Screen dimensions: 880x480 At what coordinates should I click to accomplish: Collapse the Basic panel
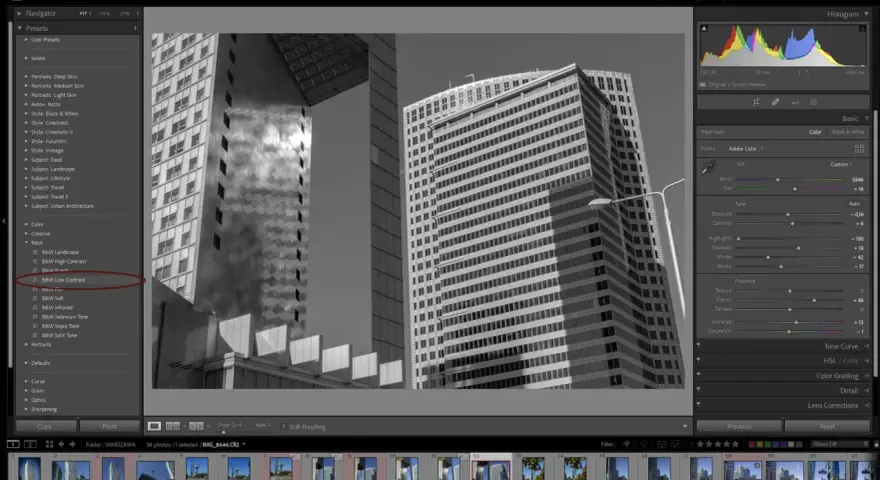click(x=867, y=118)
